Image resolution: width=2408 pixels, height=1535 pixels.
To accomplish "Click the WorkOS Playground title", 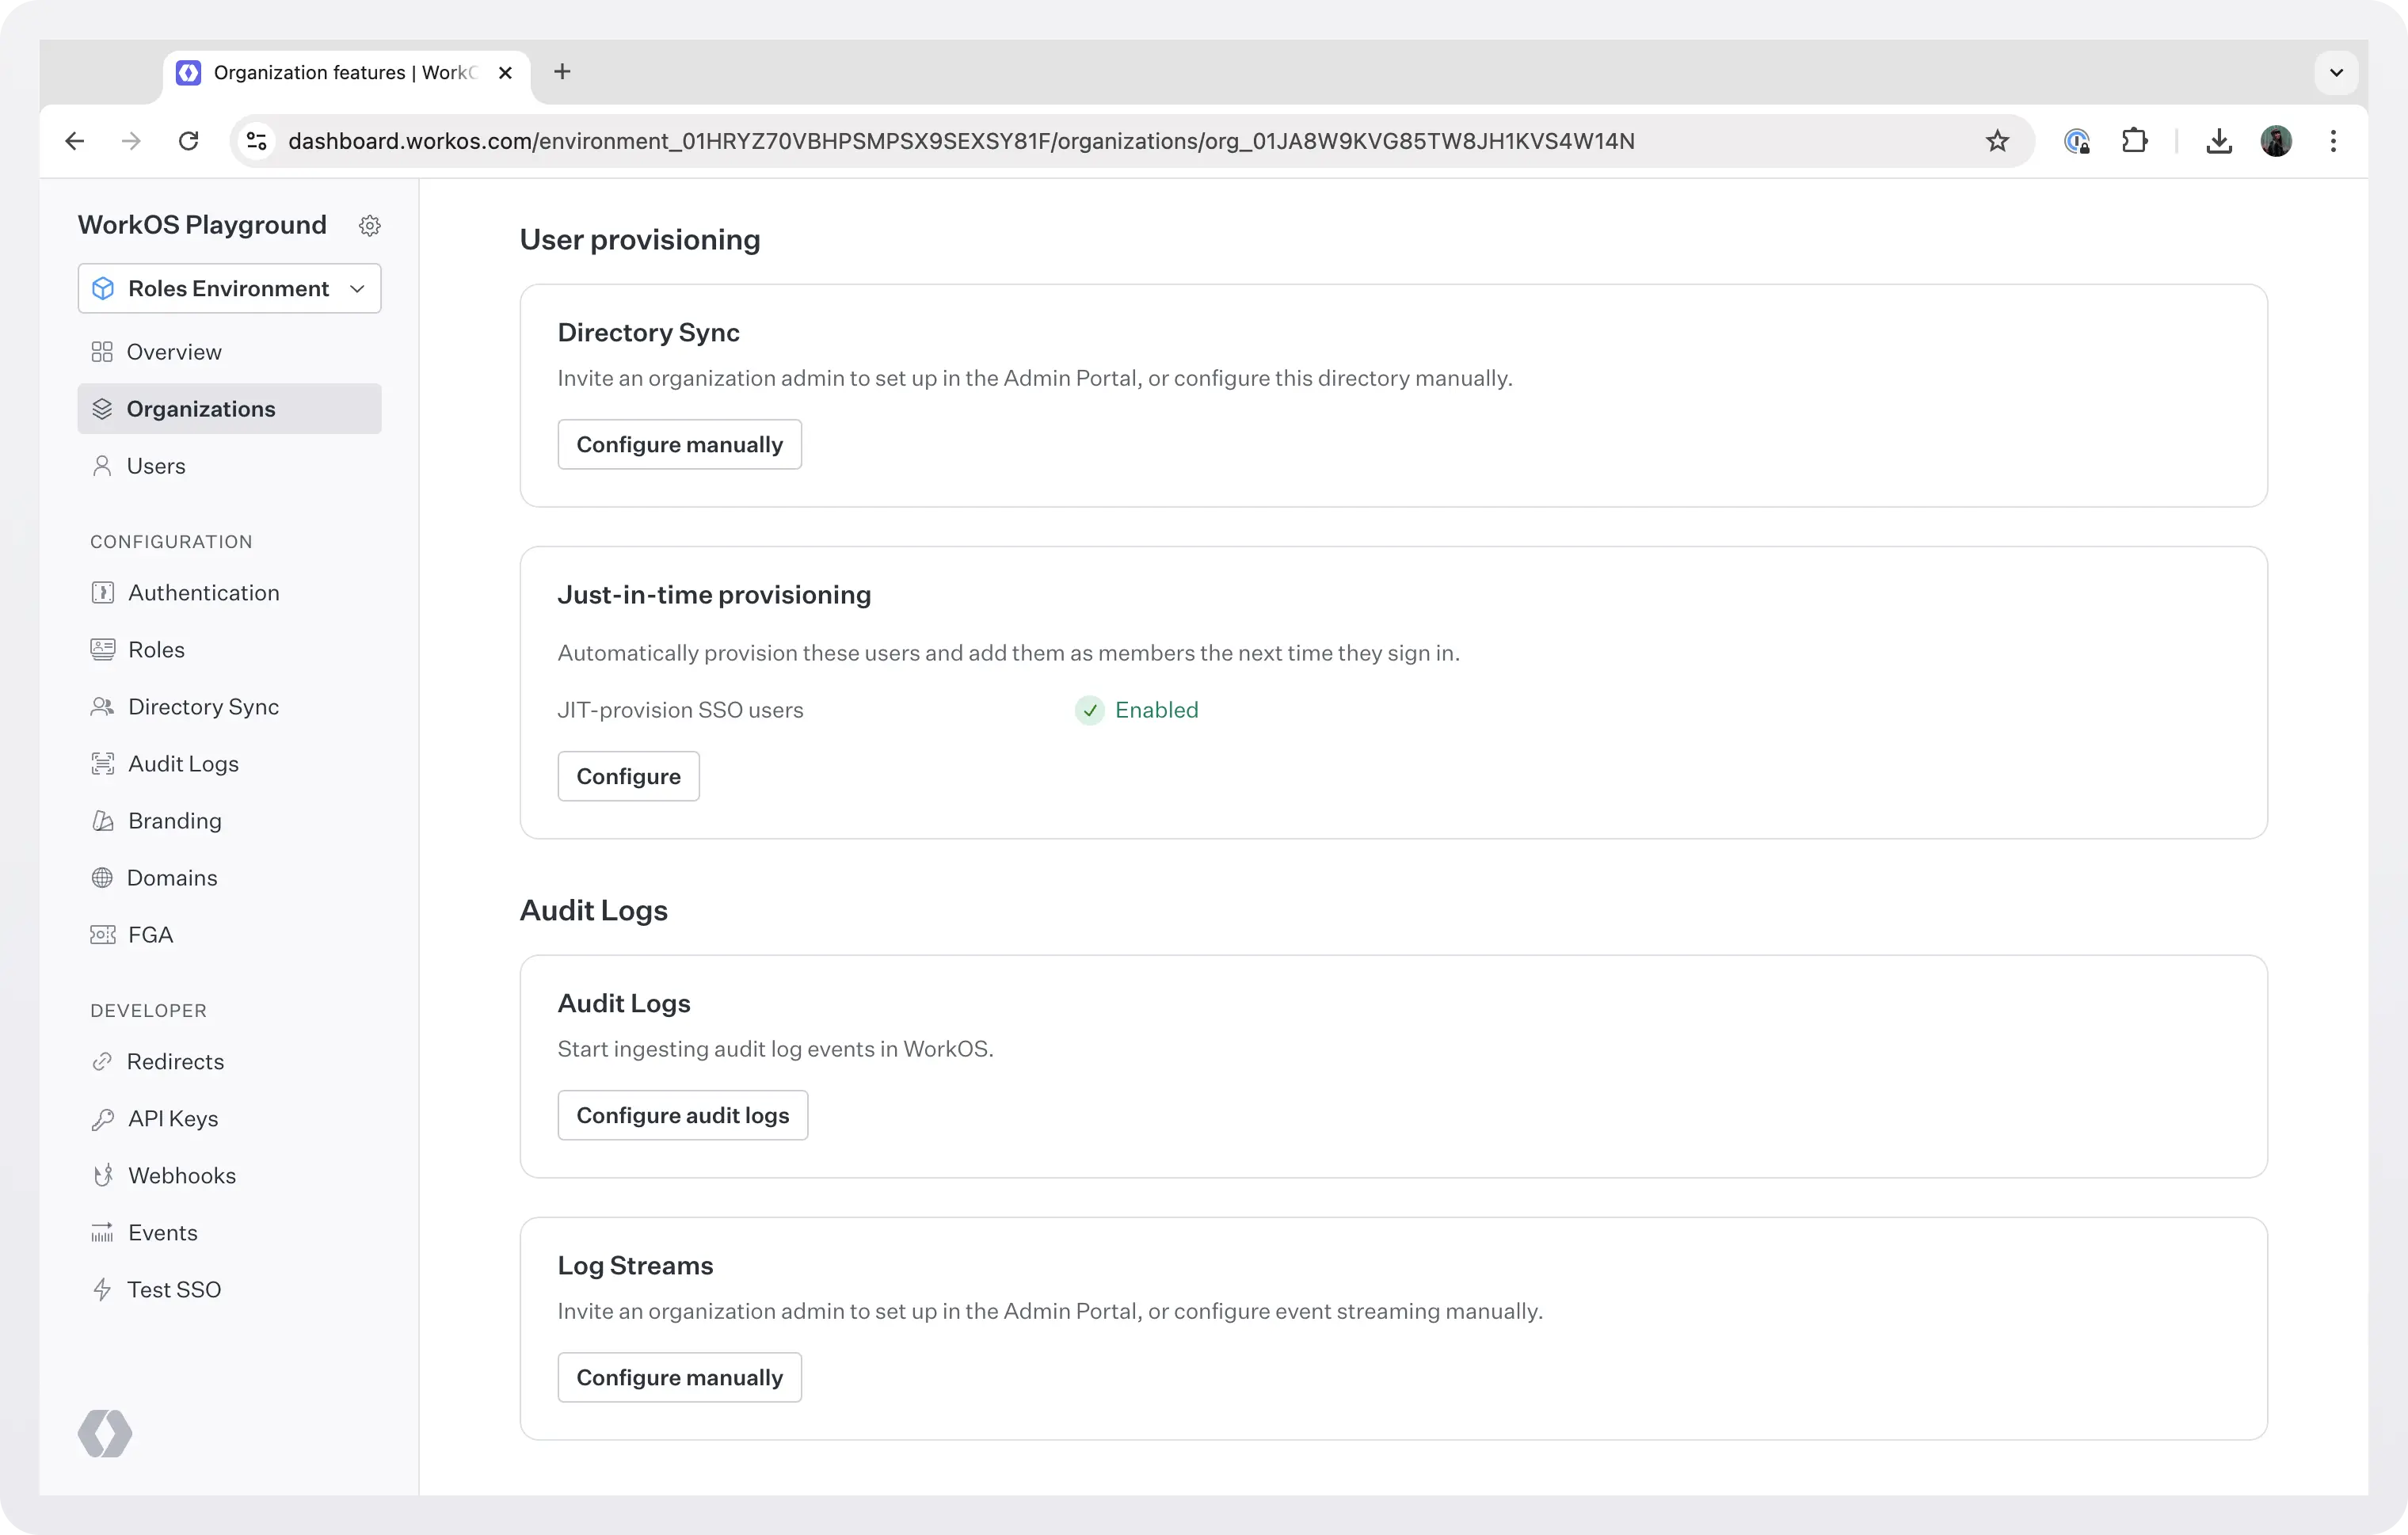I will 202,225.
